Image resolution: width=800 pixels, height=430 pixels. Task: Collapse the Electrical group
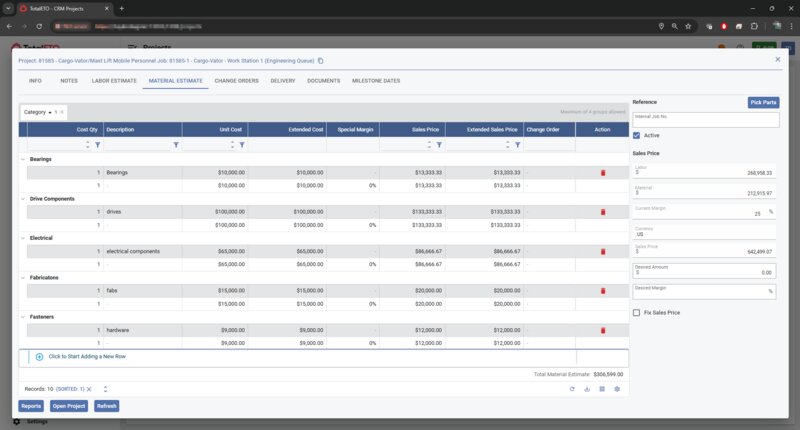point(23,238)
